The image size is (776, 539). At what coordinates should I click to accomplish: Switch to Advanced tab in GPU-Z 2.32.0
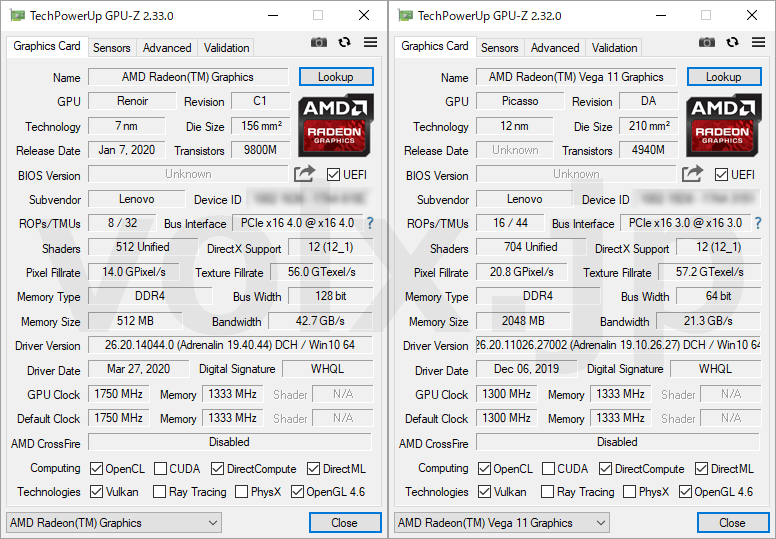point(555,48)
